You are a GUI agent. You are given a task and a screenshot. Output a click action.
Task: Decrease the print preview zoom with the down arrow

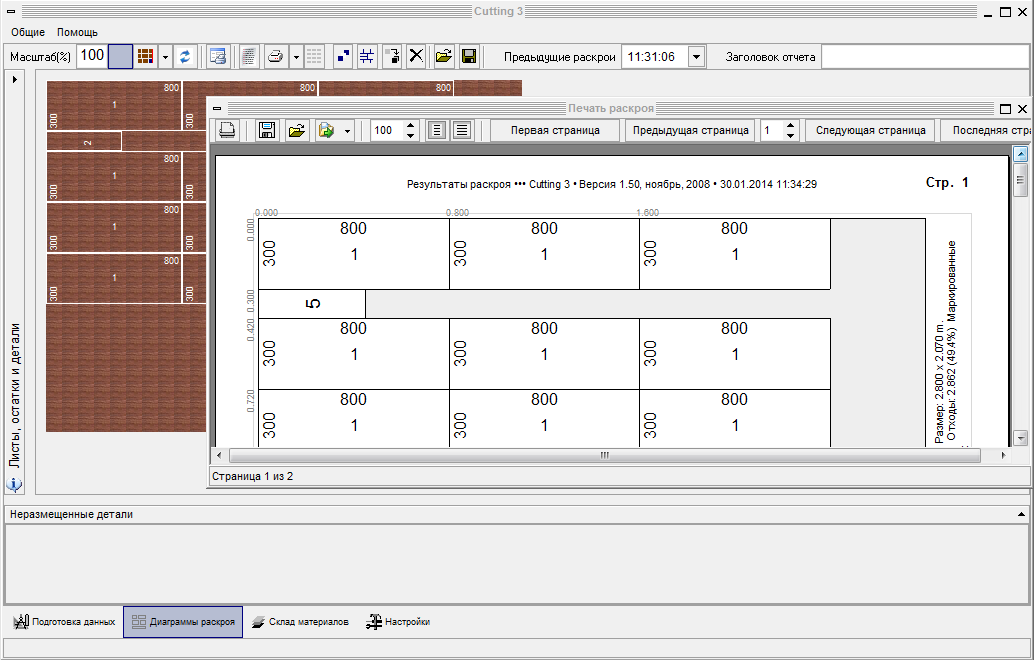click(x=410, y=136)
